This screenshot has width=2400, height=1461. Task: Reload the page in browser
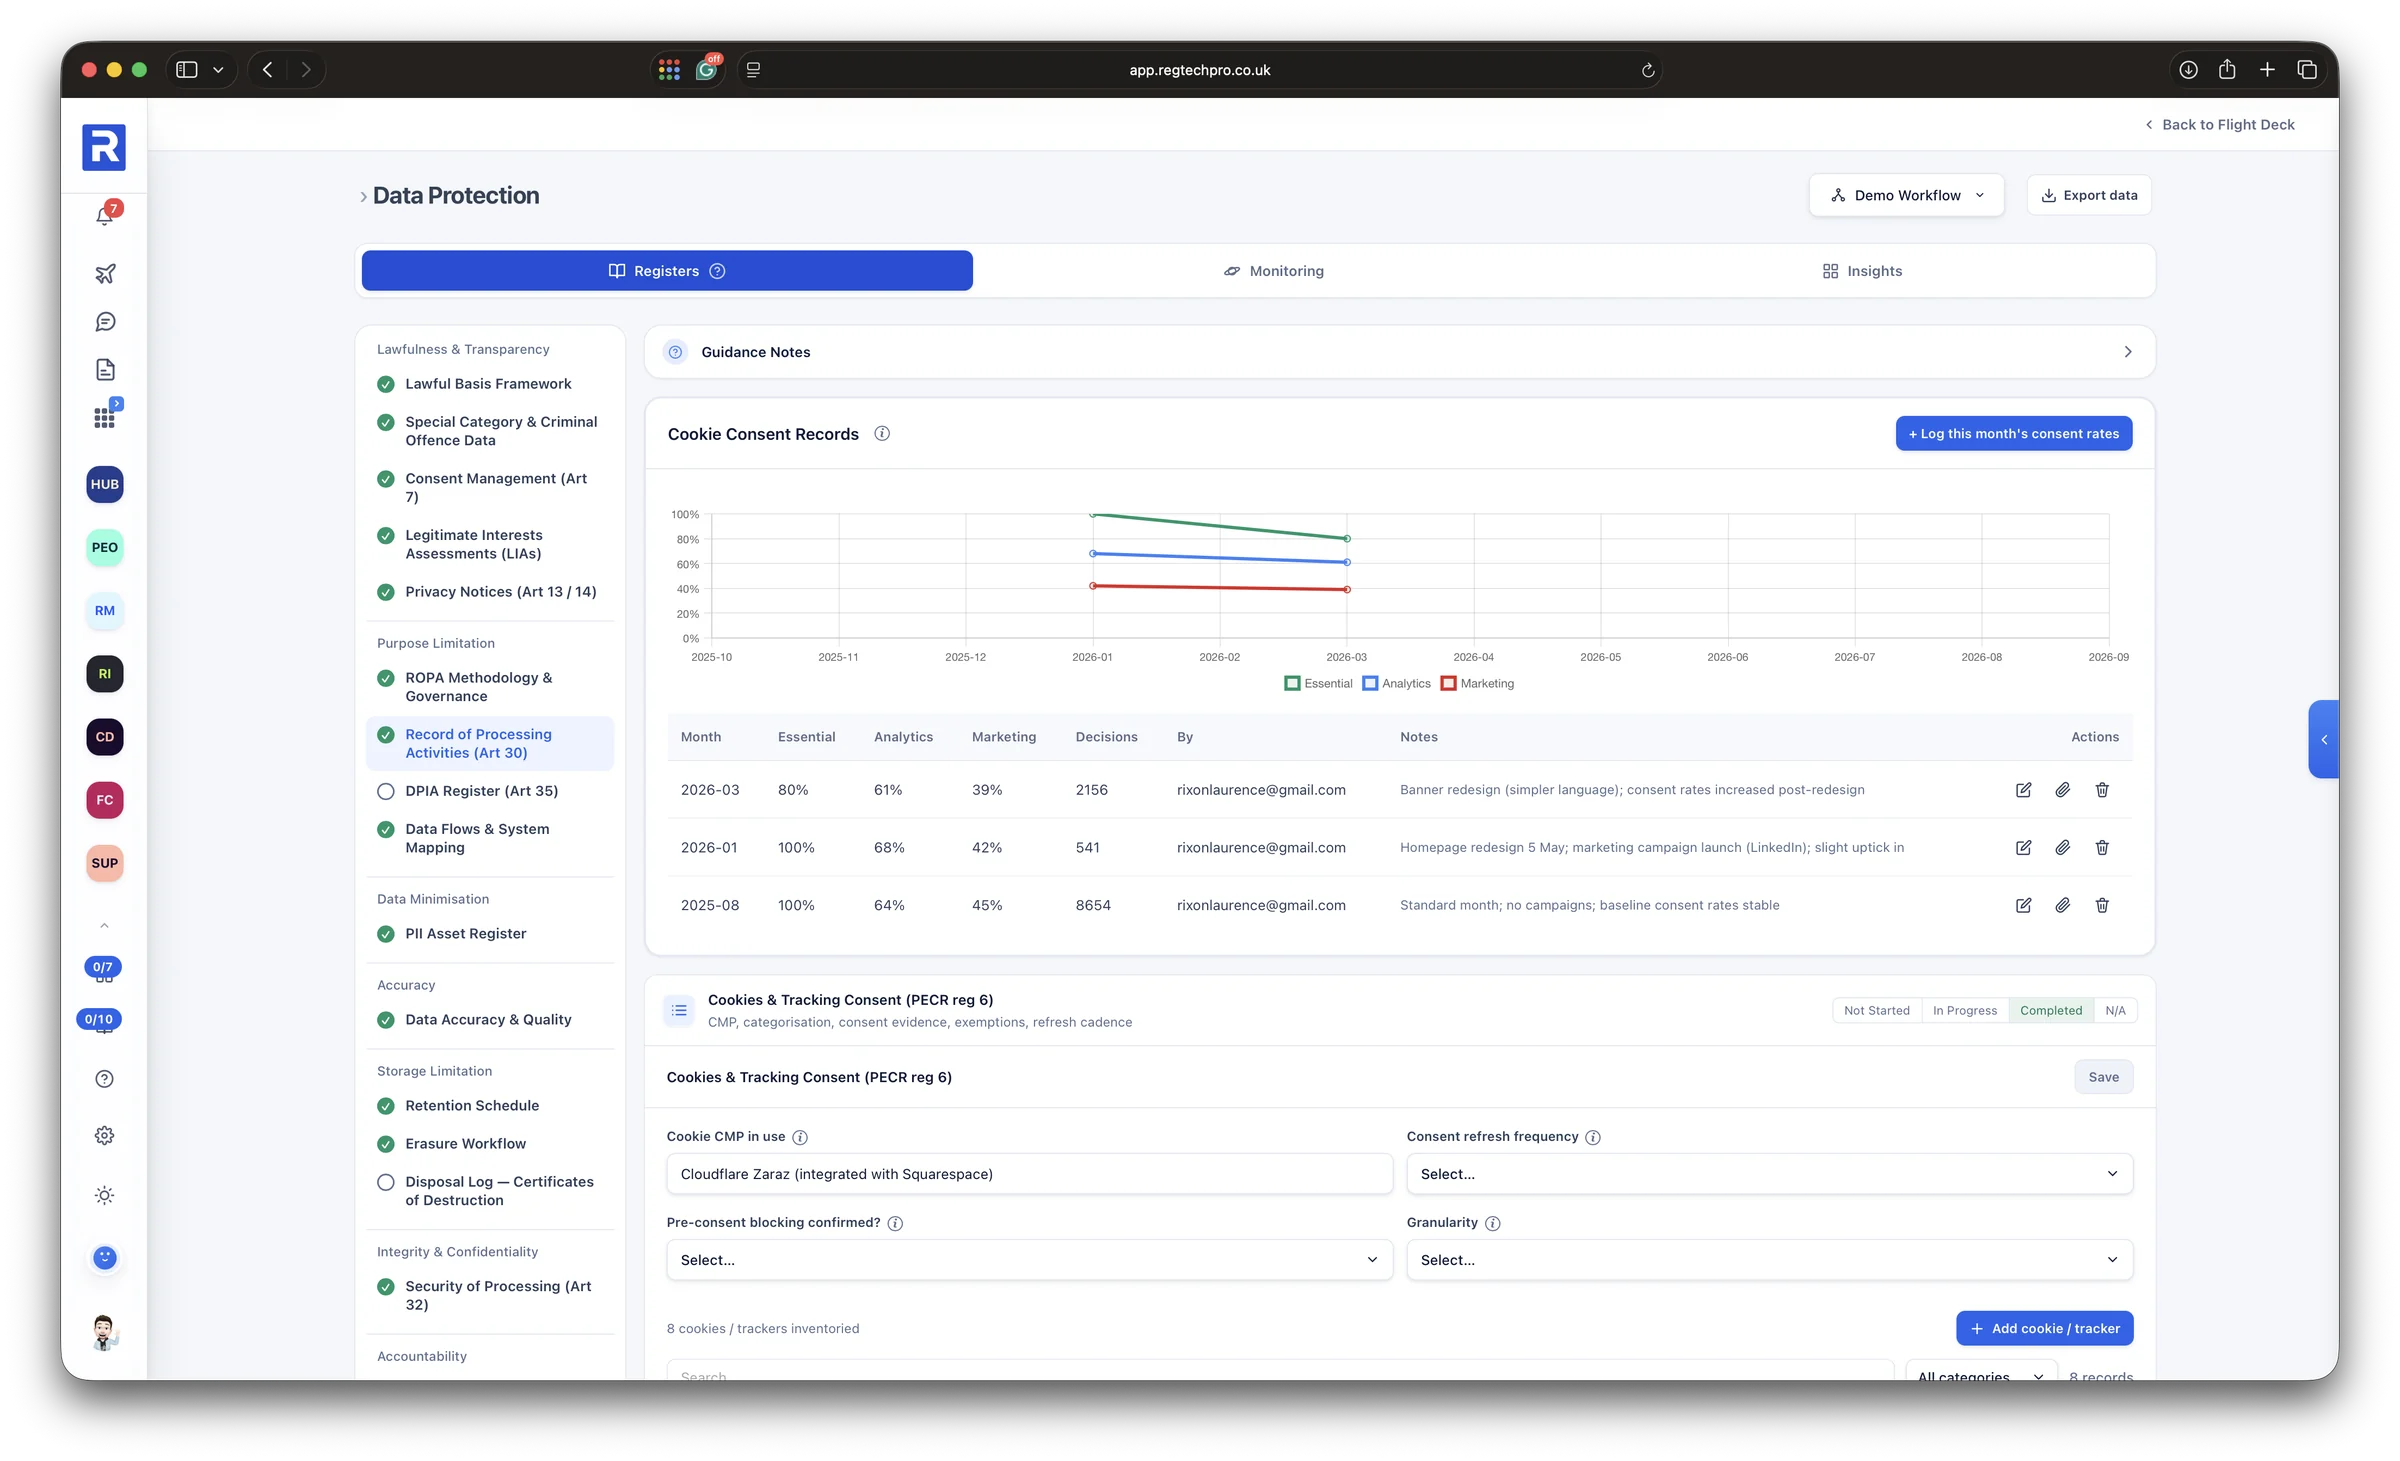pyautogui.click(x=1648, y=70)
